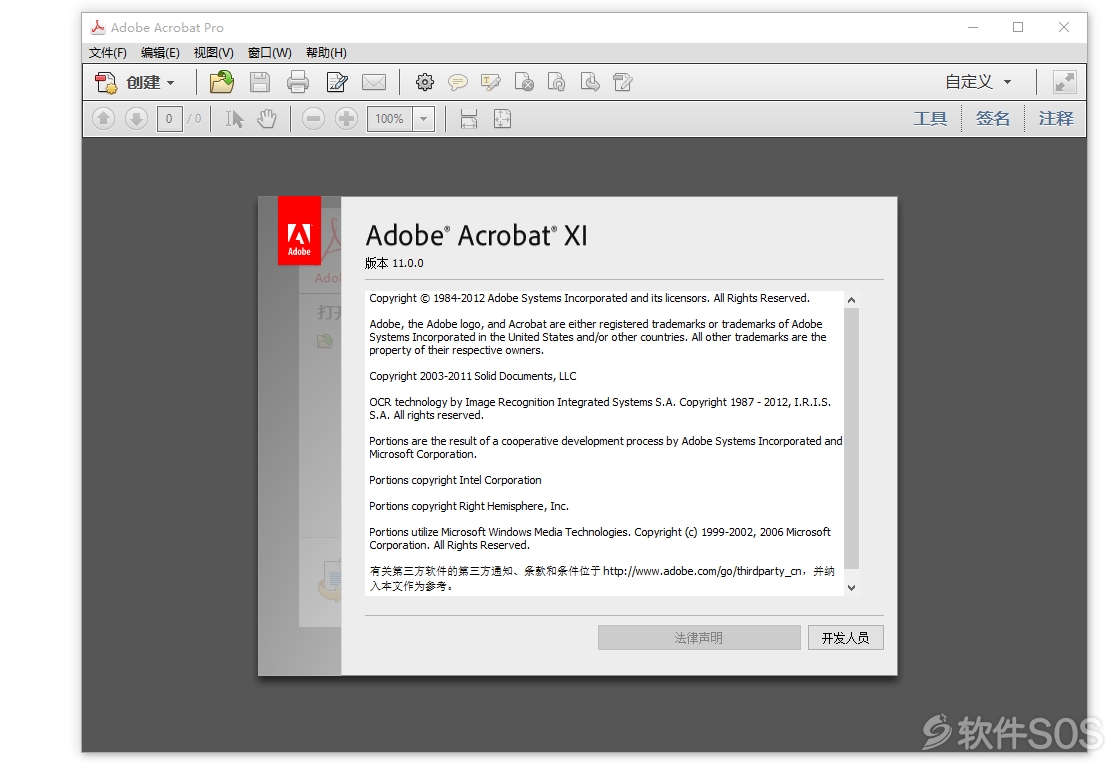Image resolution: width=1120 pixels, height=763 pixels.
Task: Click the scroll up arrow in About text
Action: (851, 300)
